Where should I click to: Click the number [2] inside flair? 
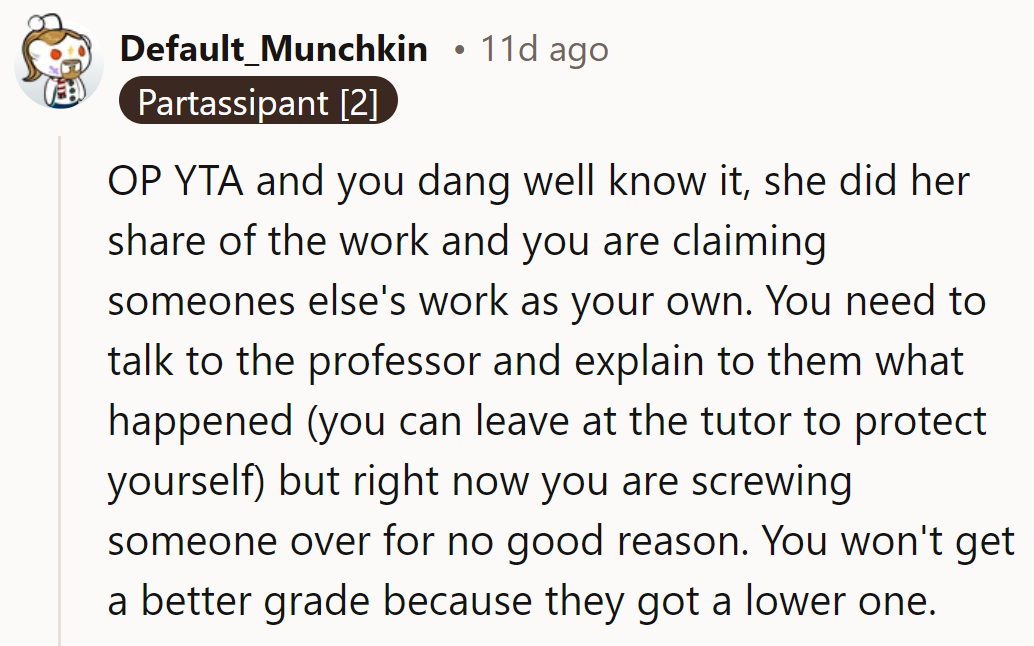359,103
